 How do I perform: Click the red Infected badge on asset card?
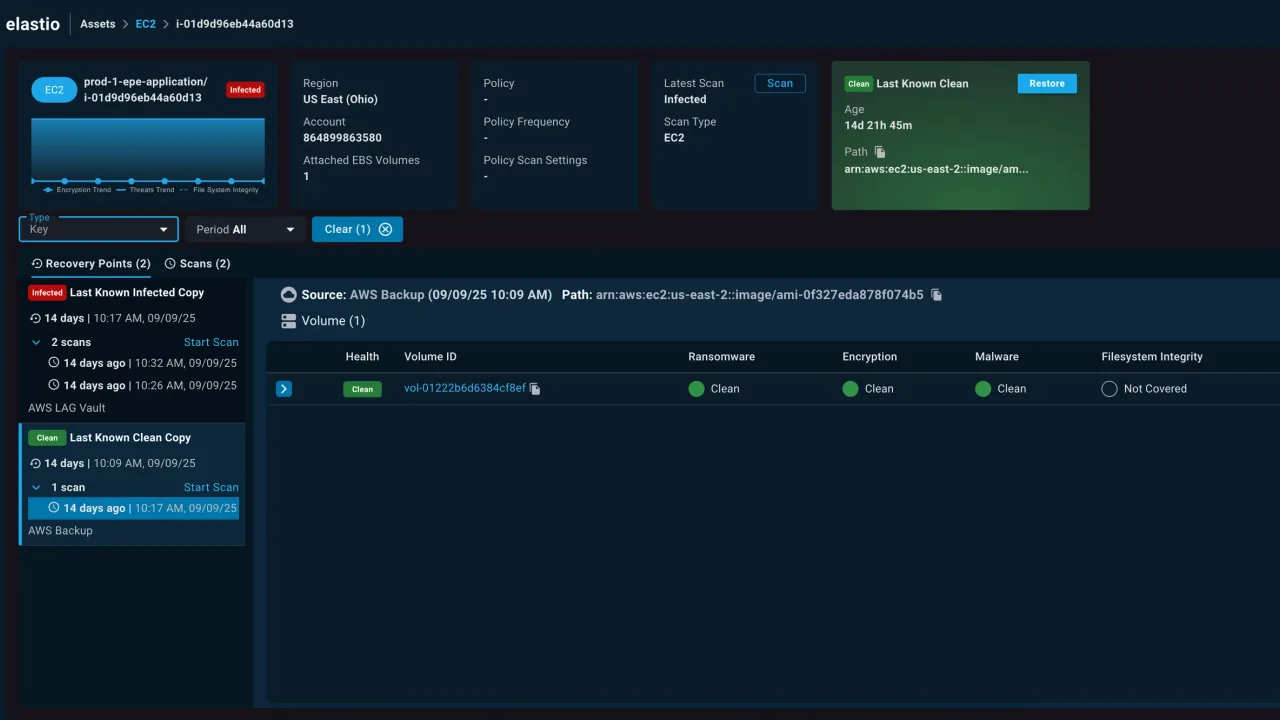point(245,90)
